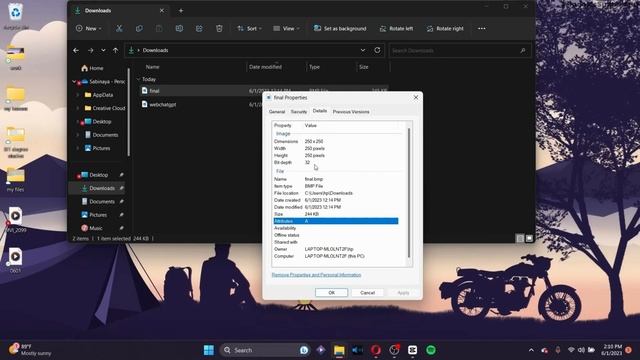
Task: Open the Sort options dropdown
Action: tap(249, 29)
